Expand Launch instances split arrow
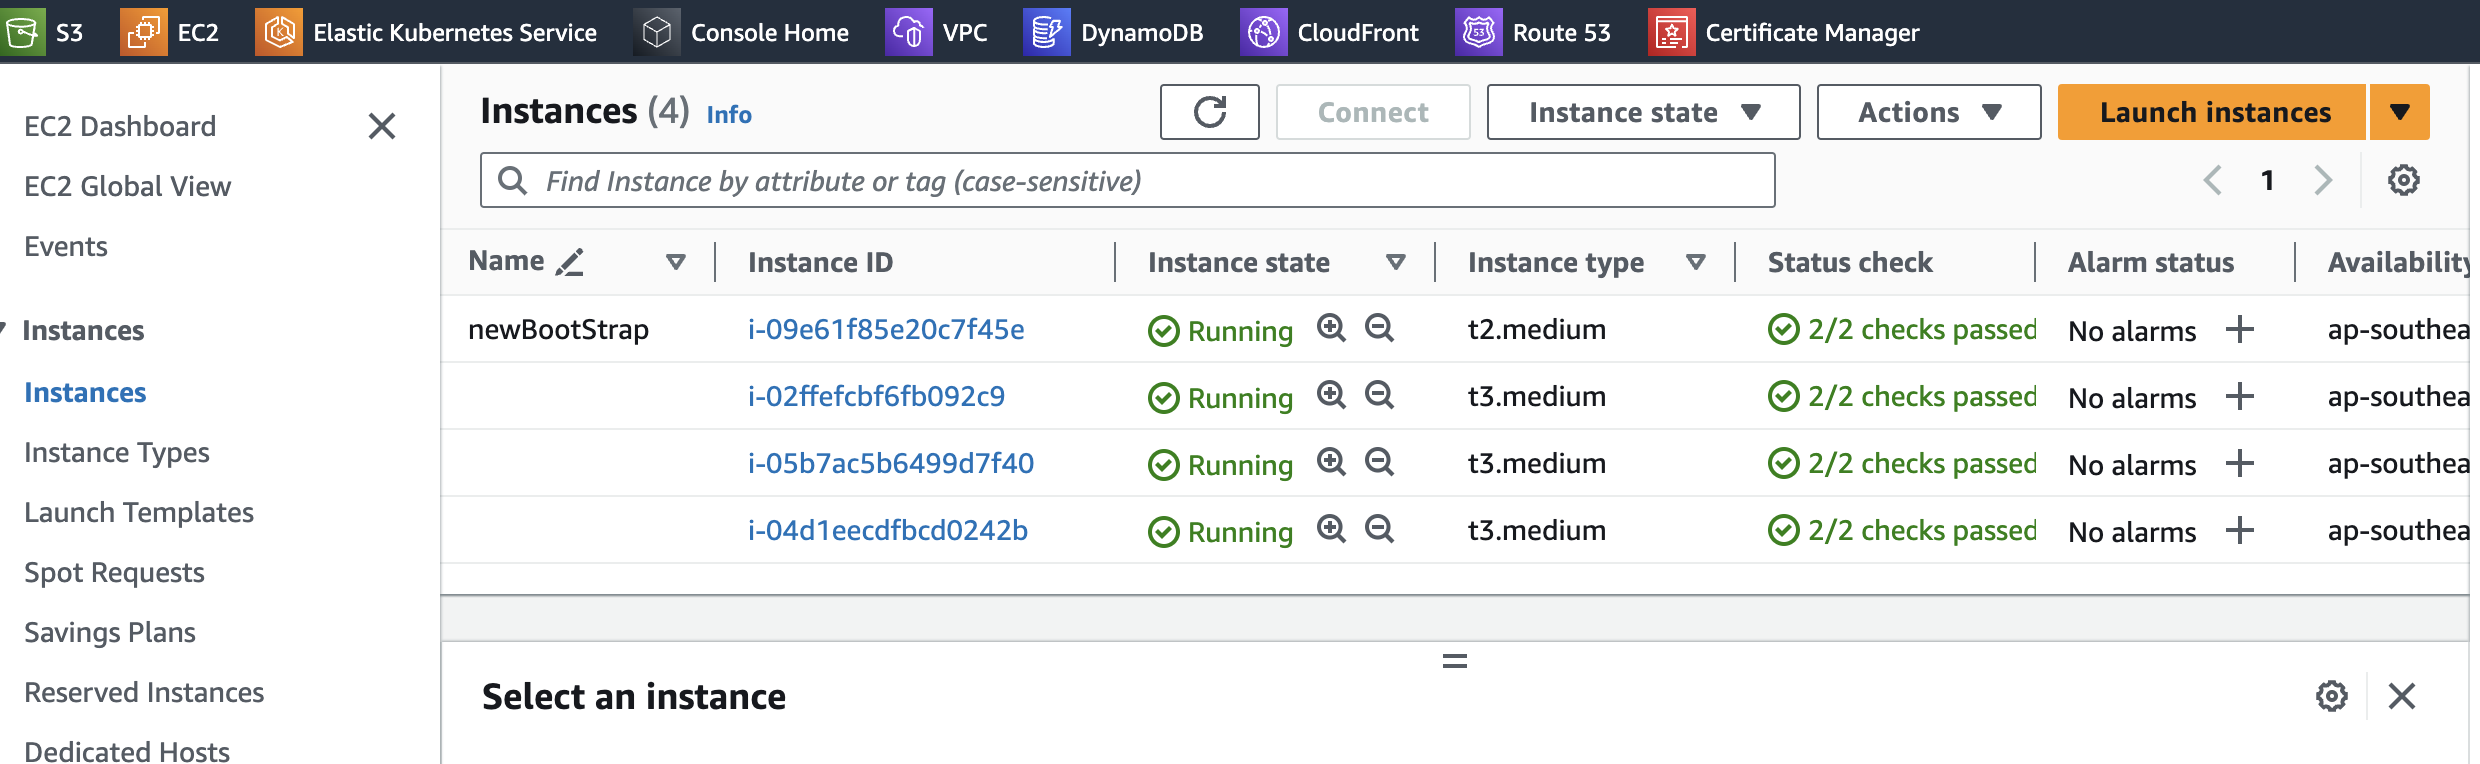The width and height of the screenshot is (2480, 764). (x=2400, y=112)
